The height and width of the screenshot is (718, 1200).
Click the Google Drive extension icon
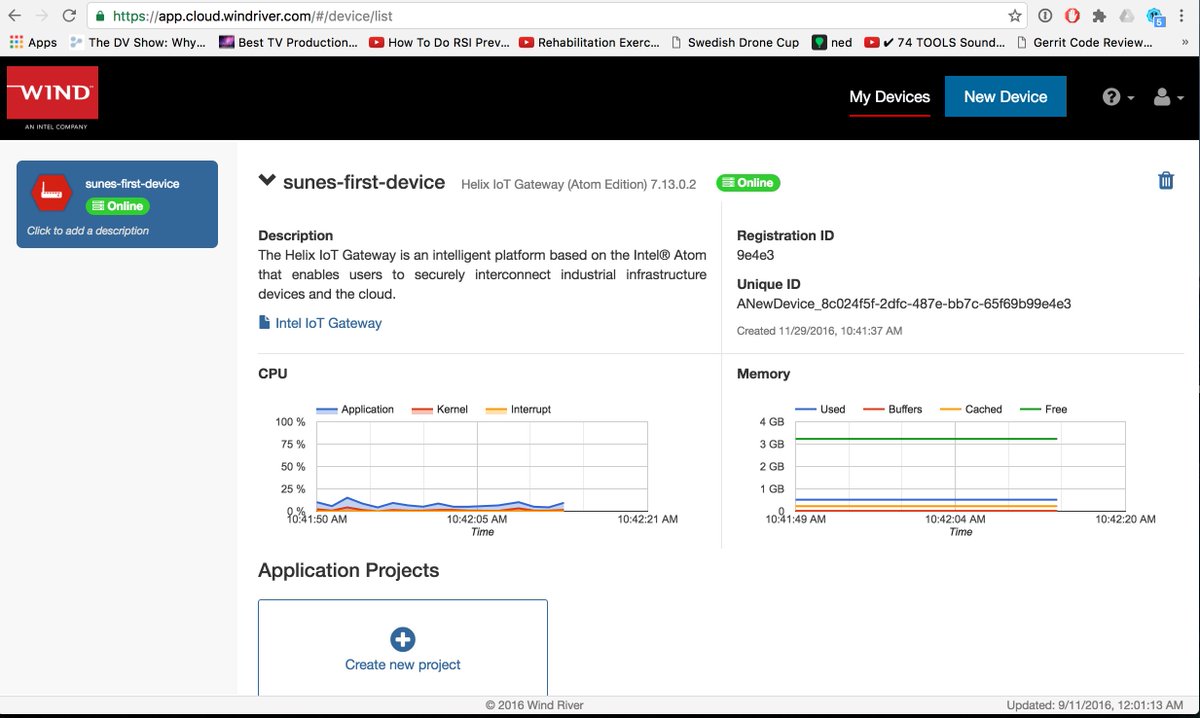click(x=1127, y=16)
